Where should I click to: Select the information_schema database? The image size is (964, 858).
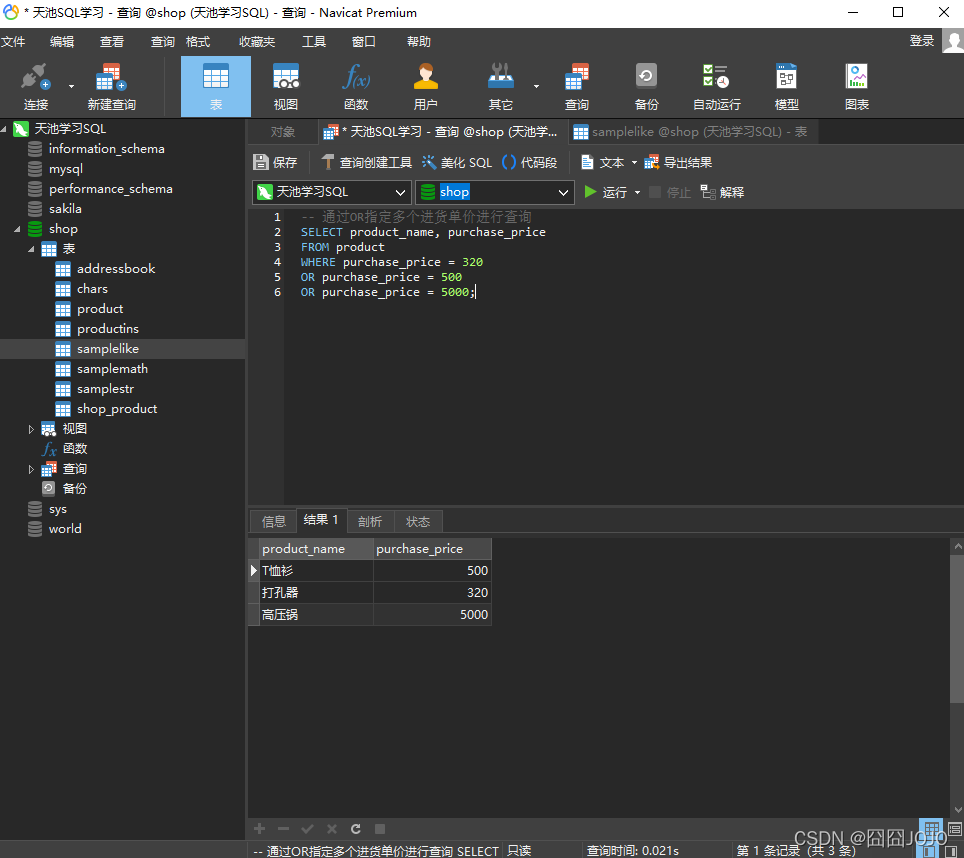tap(106, 149)
